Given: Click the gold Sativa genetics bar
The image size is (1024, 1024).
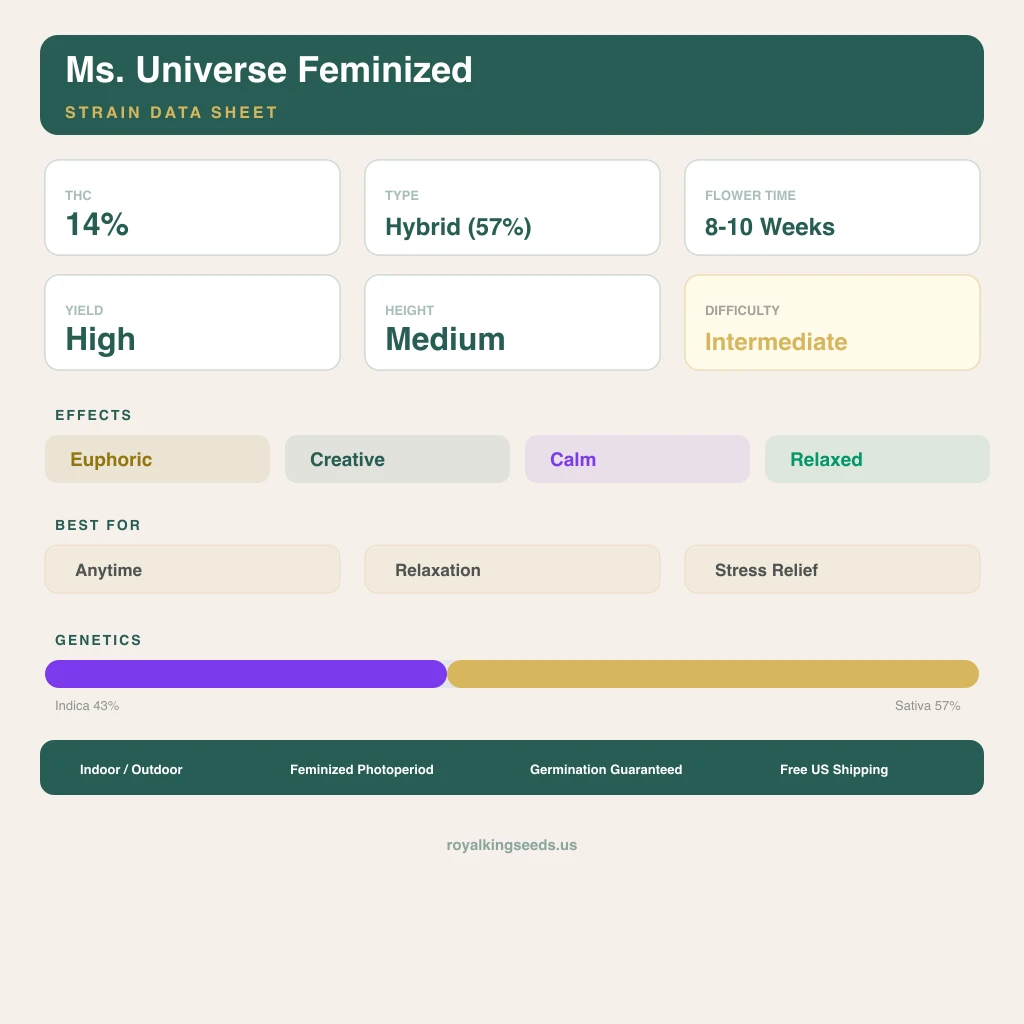Looking at the screenshot, I should [712, 674].
